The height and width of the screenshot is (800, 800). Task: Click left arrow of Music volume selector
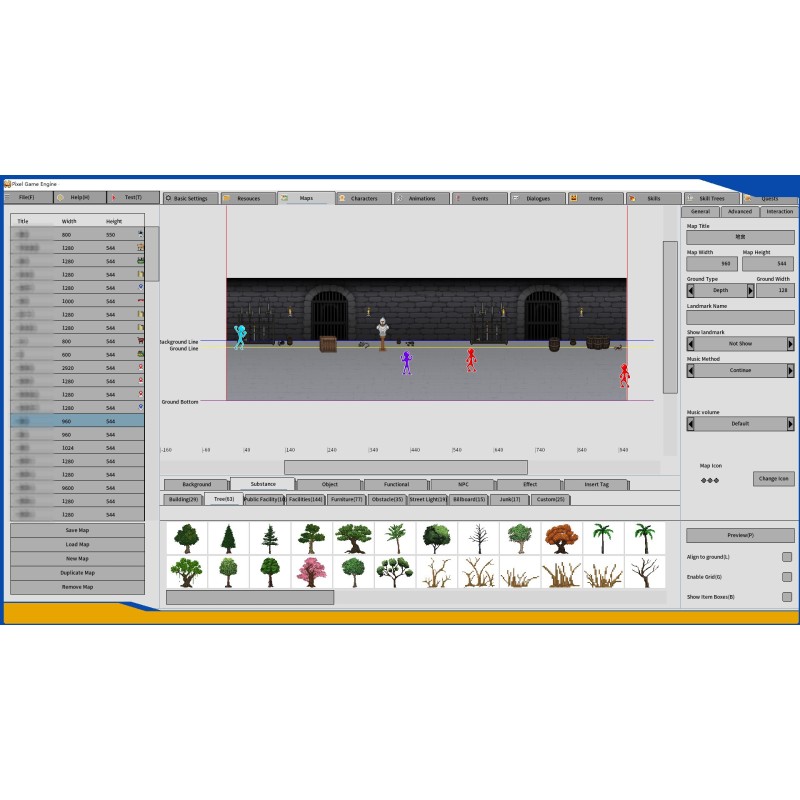(x=691, y=424)
